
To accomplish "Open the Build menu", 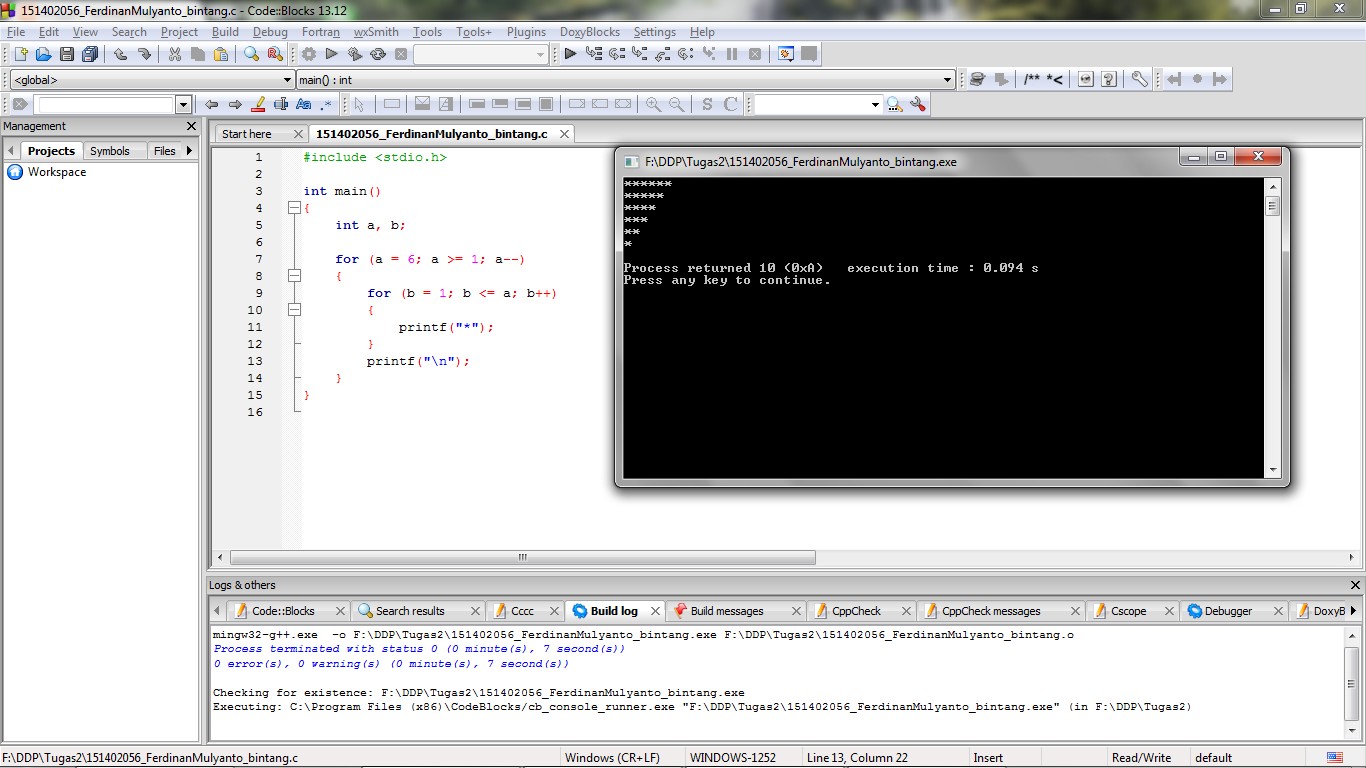I will point(225,32).
